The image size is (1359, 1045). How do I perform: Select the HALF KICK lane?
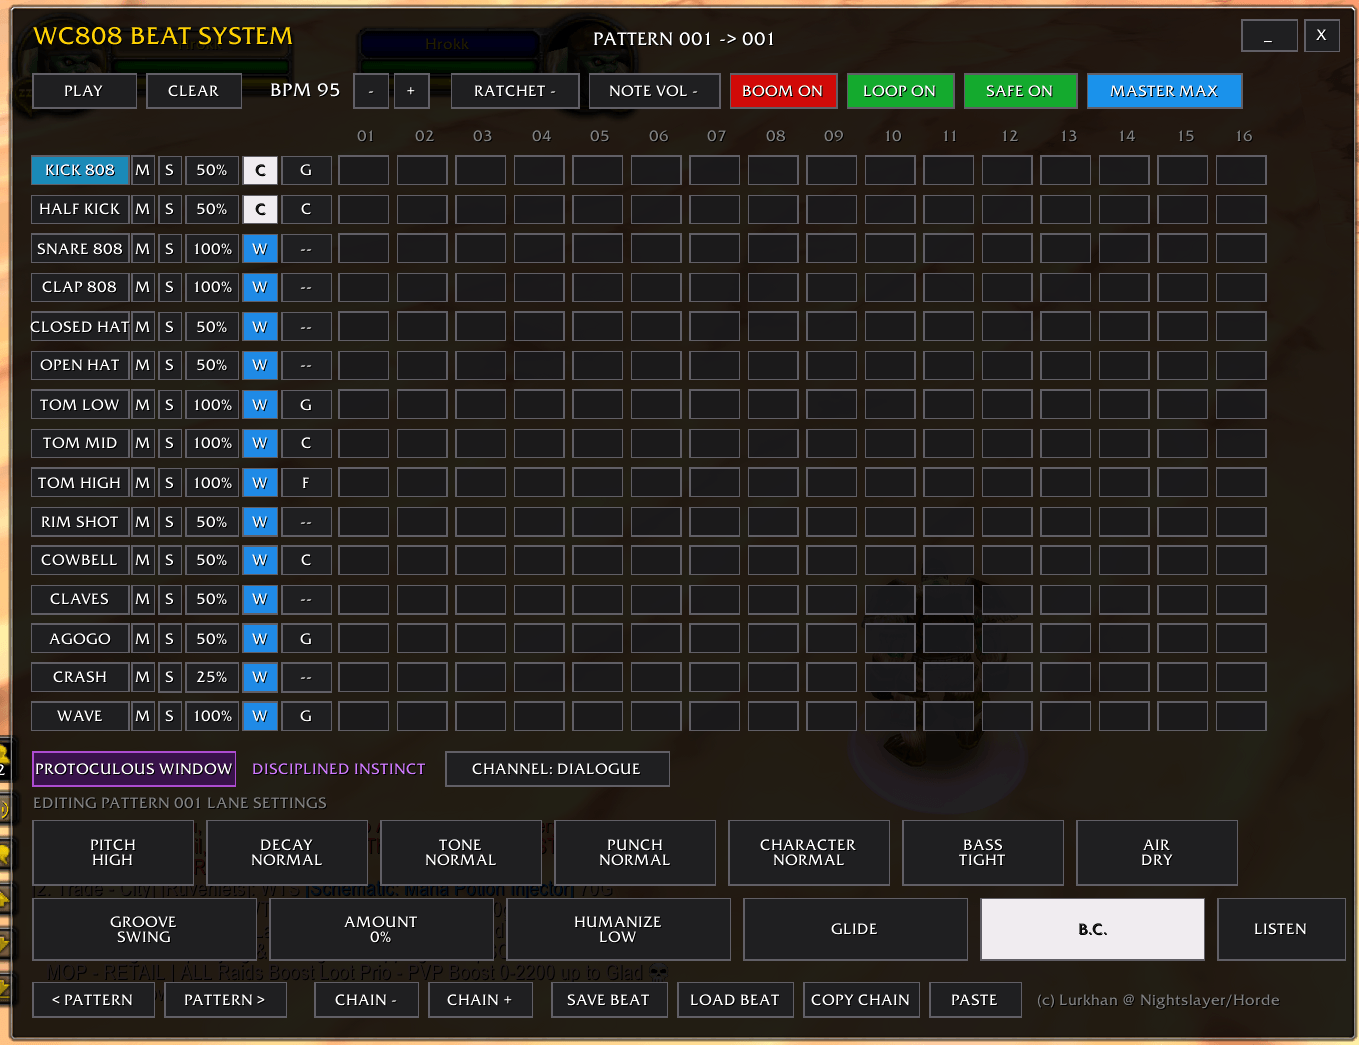coord(80,209)
